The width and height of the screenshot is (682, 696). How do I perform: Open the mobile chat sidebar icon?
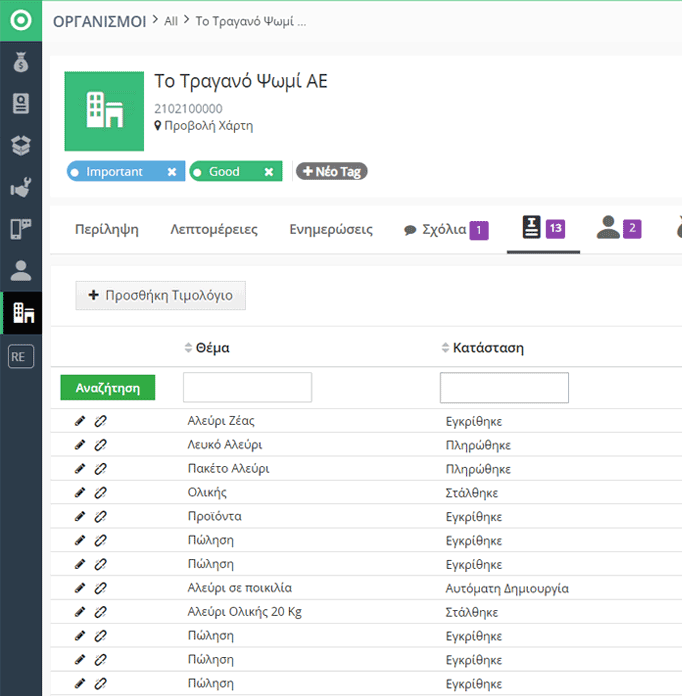pos(20,229)
